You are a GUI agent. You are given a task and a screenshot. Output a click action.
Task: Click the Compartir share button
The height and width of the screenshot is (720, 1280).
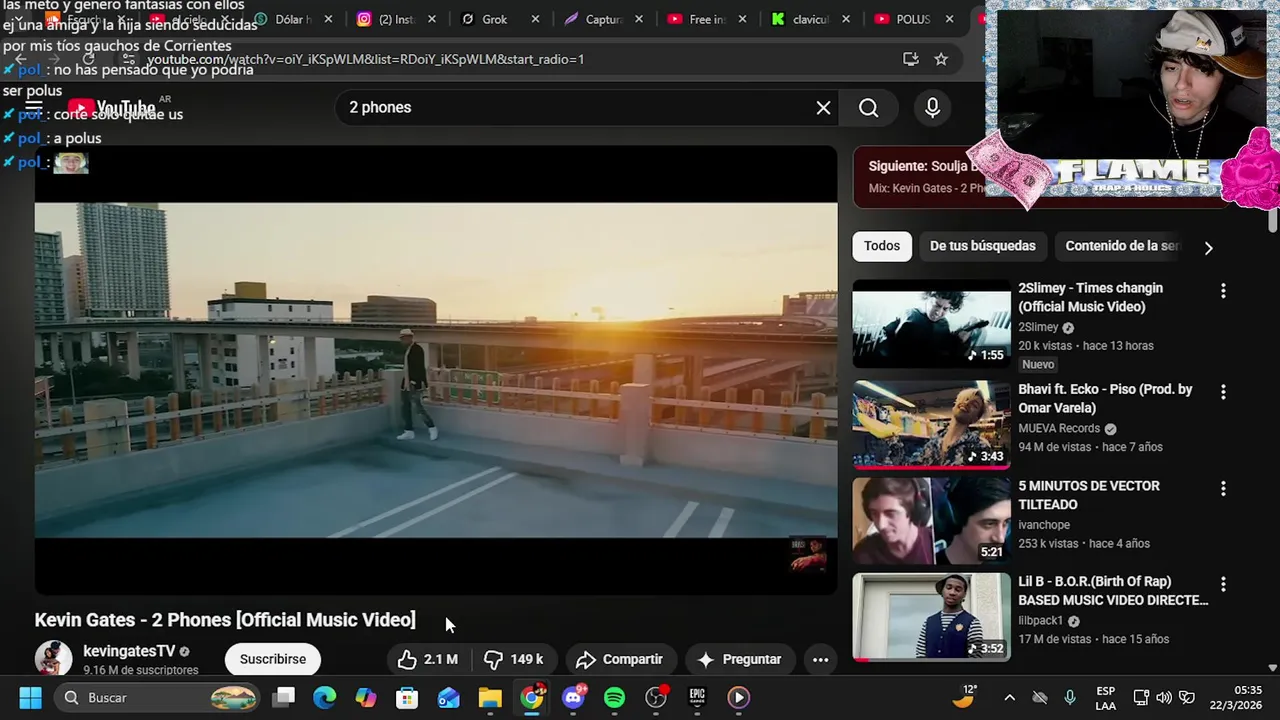pos(620,659)
